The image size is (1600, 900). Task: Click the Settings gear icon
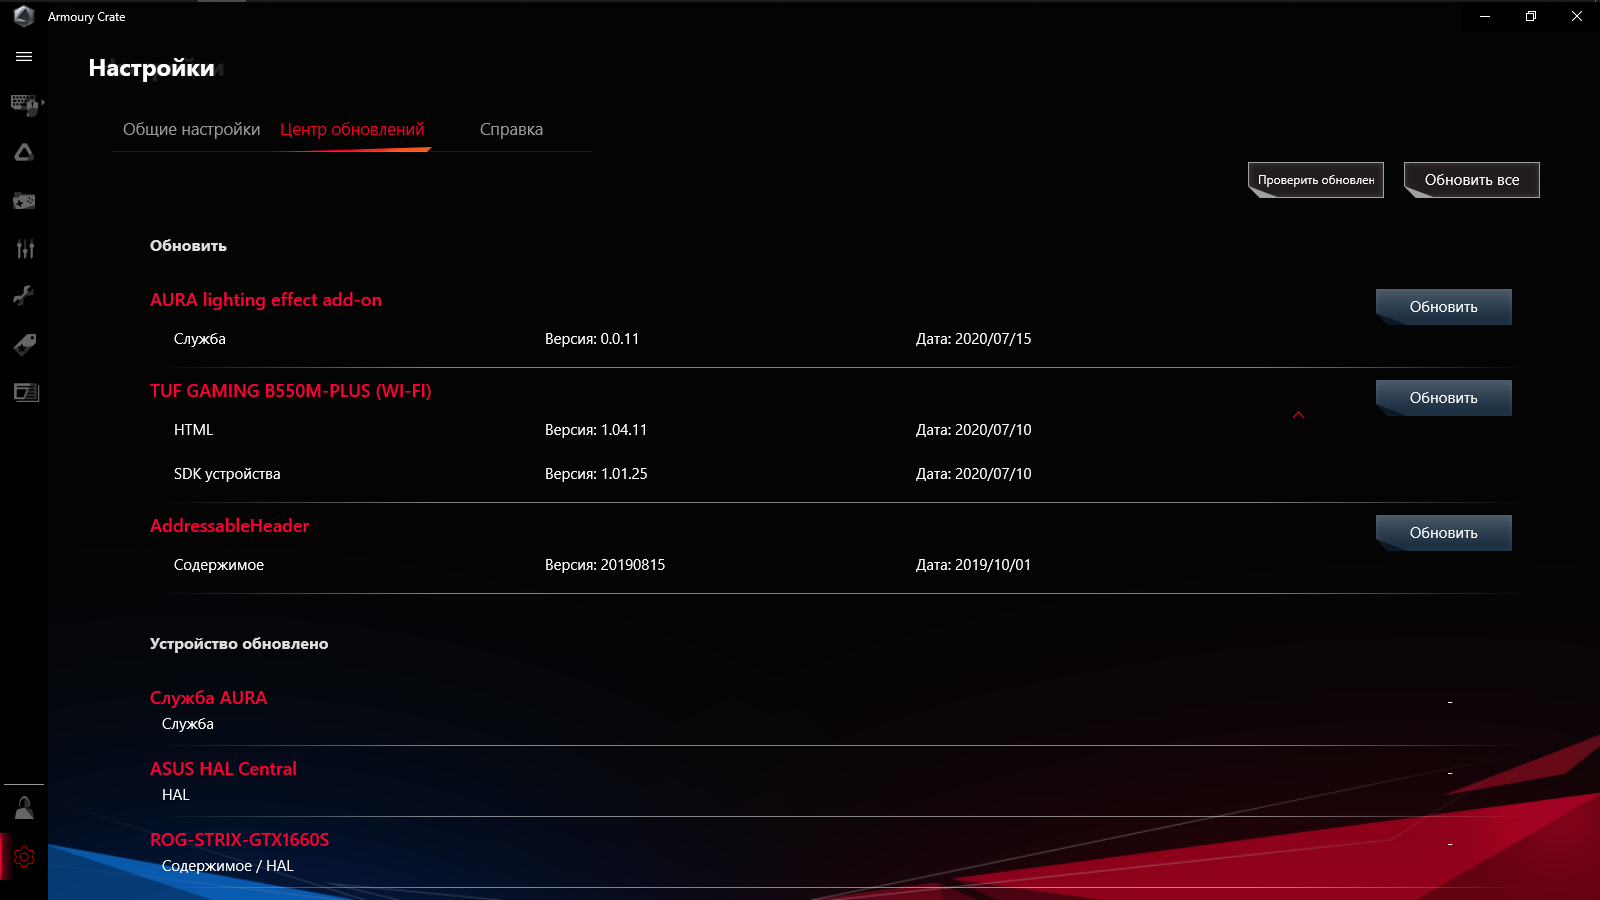click(x=24, y=857)
